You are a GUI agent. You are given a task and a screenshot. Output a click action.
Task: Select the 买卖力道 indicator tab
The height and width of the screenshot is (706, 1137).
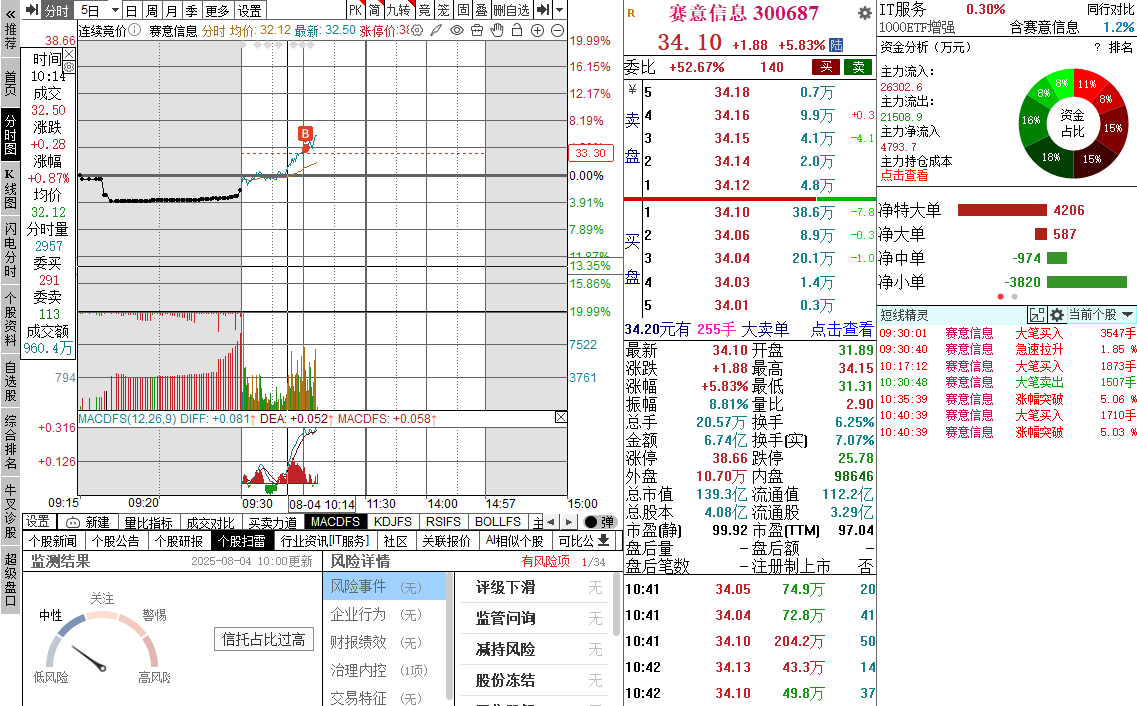point(273,522)
